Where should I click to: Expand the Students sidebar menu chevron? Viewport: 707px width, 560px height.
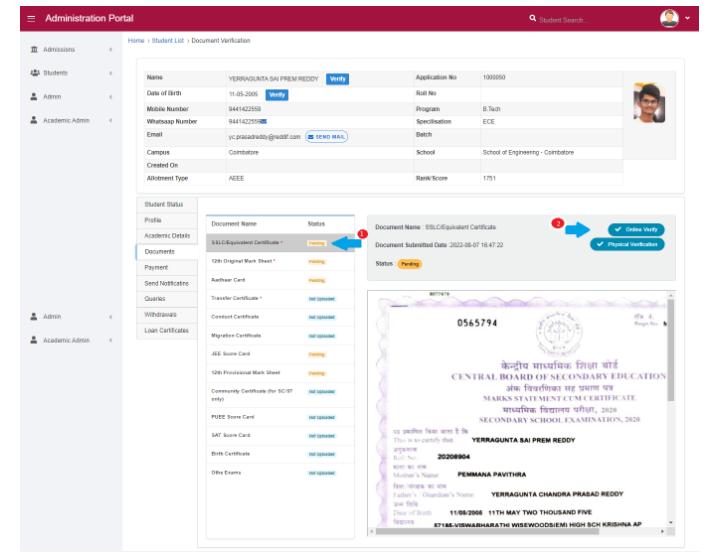tap(110, 73)
